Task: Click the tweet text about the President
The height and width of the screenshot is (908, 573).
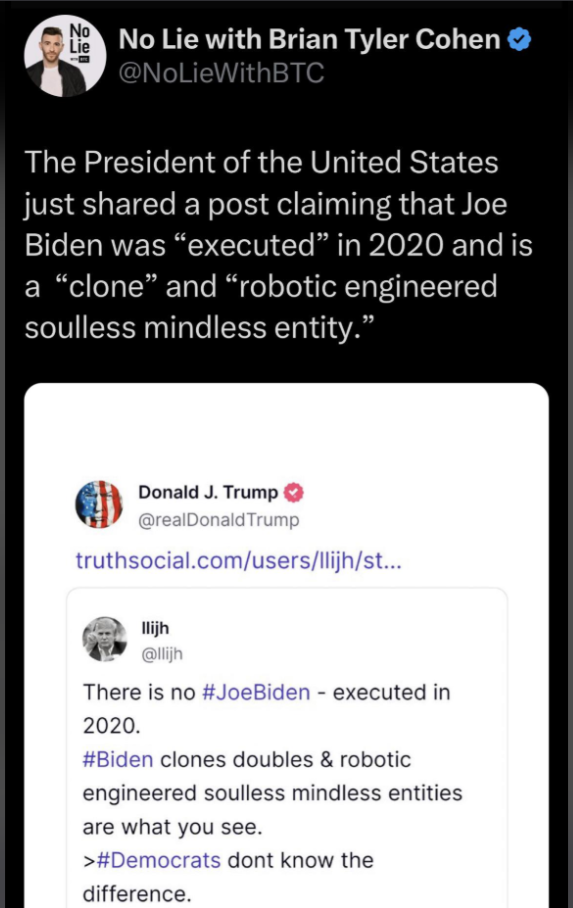Action: click(x=279, y=245)
